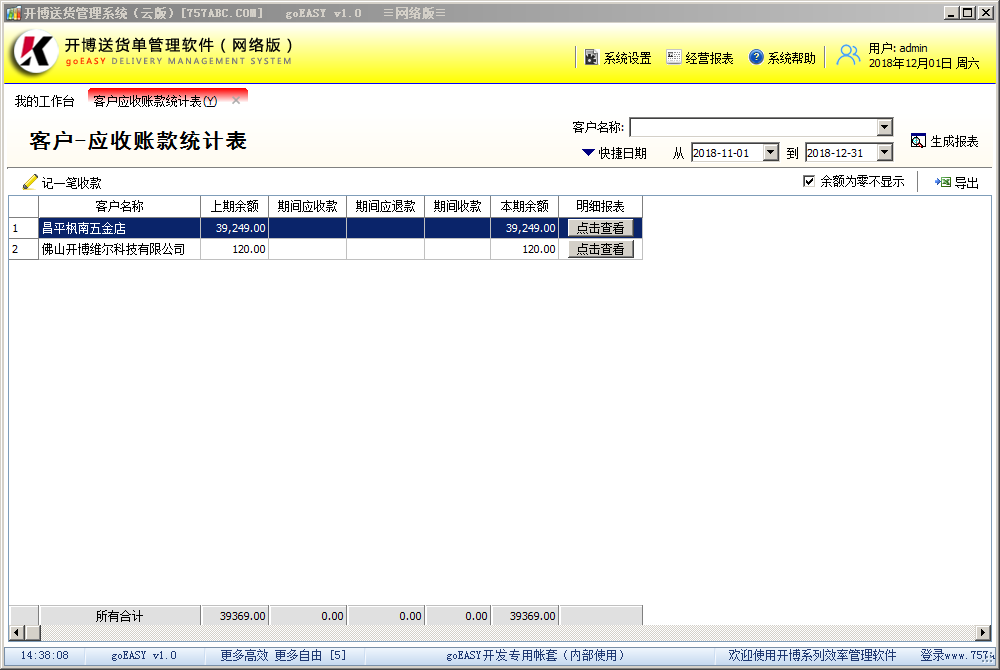This screenshot has height=670, width=1000.
Task: Click 点击查看 for 昌平枫南五金店
Action: point(600,228)
